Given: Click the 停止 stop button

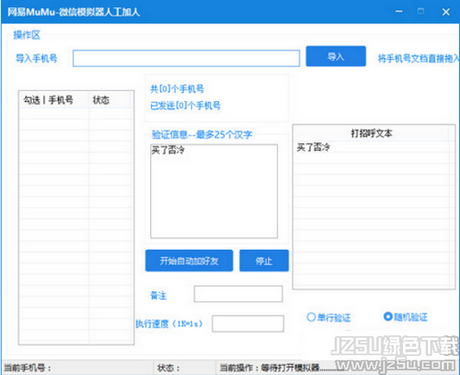Looking at the screenshot, I should (264, 260).
